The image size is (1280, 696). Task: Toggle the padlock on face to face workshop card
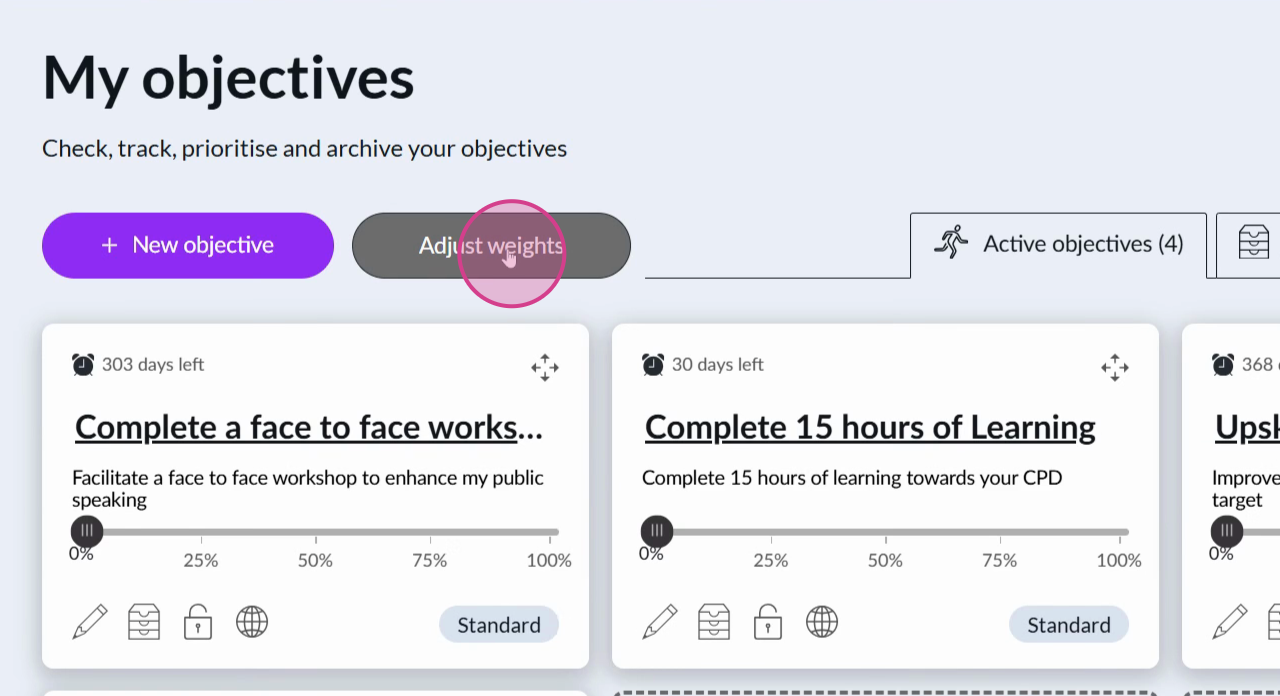(x=198, y=622)
